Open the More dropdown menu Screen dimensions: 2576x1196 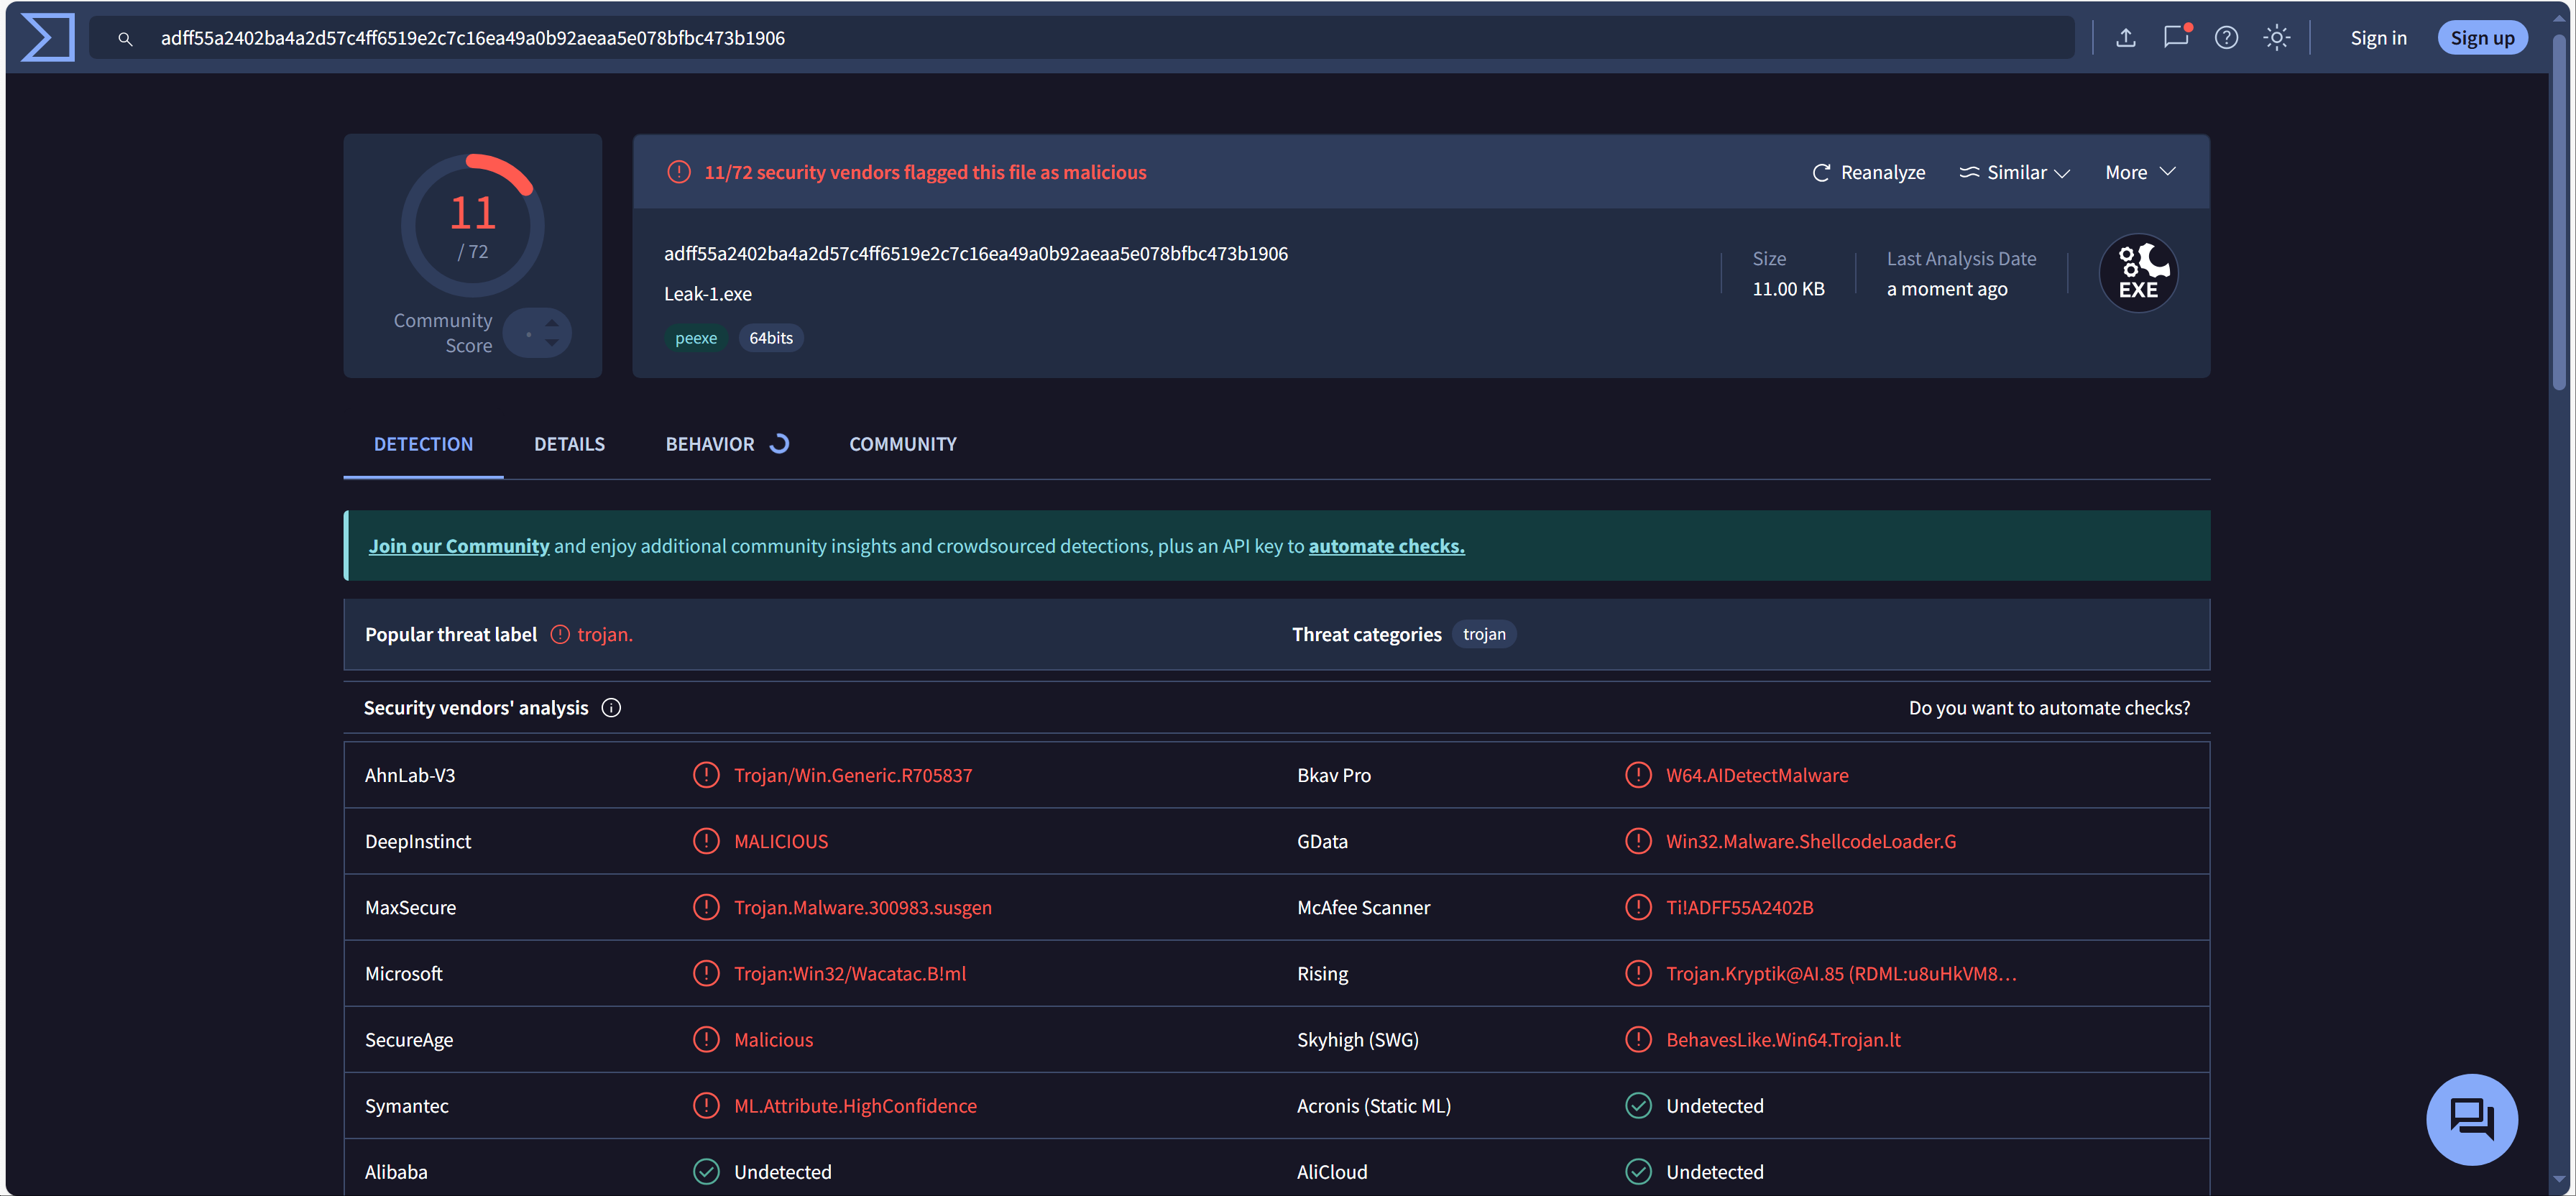(2140, 173)
